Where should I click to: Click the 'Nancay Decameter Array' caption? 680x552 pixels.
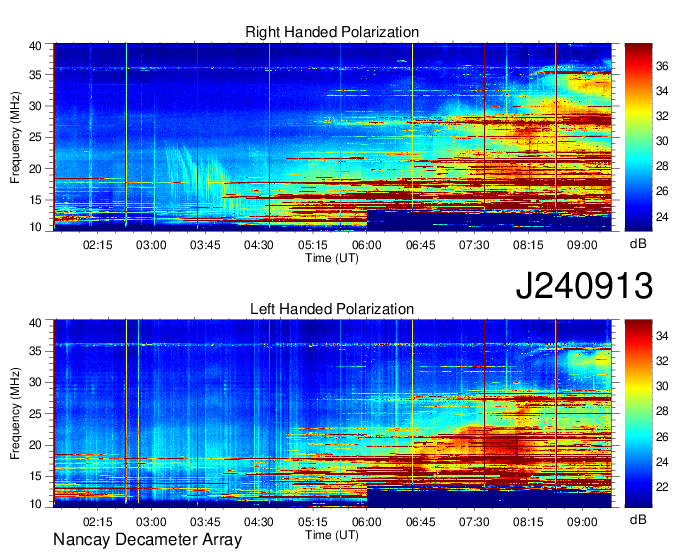(147, 540)
